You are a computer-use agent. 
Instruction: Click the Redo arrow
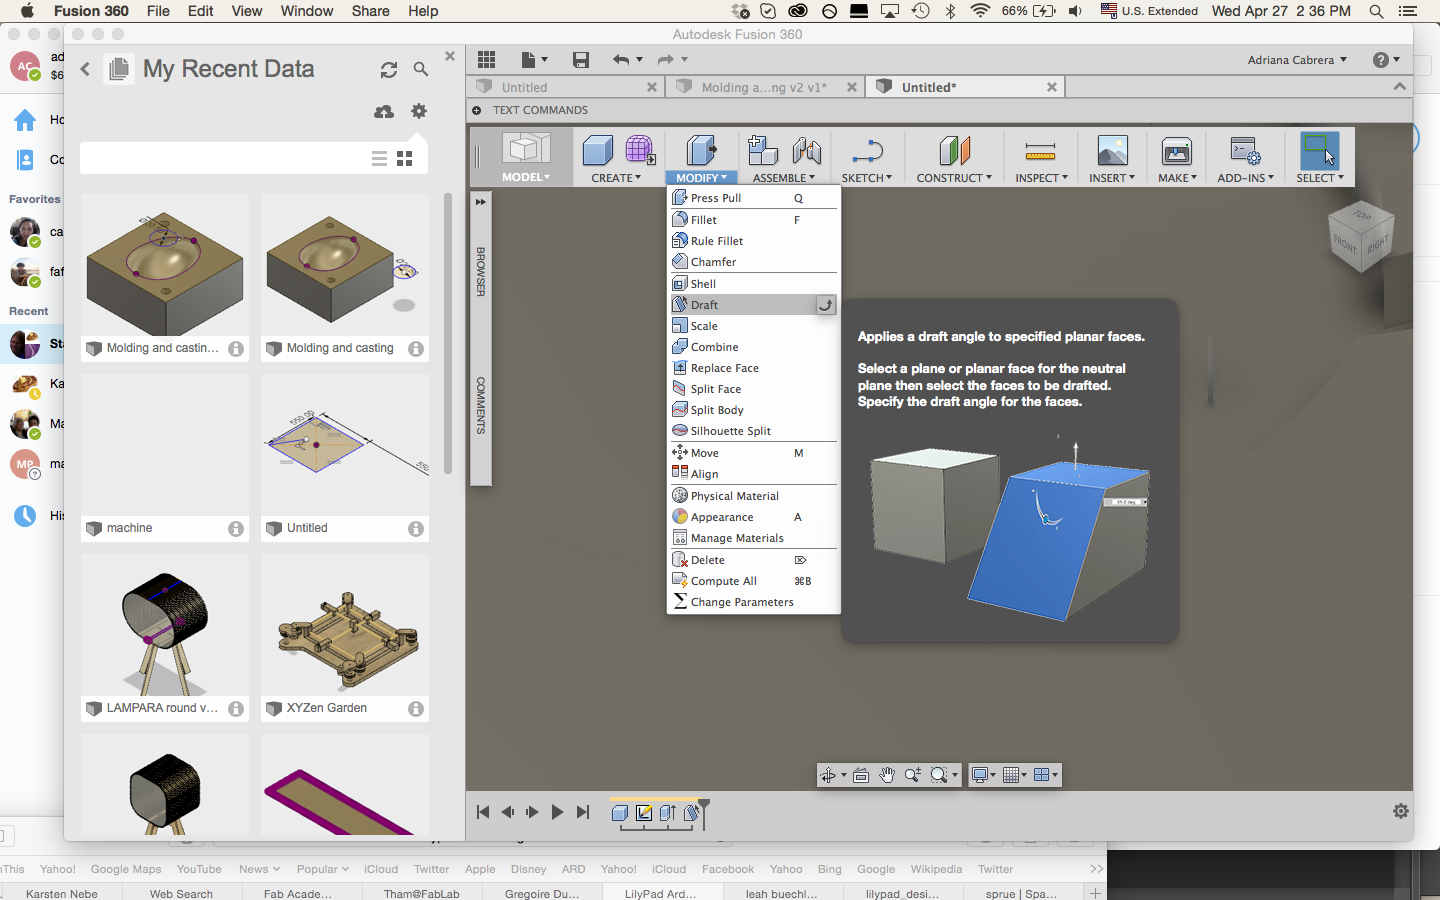tap(666, 59)
